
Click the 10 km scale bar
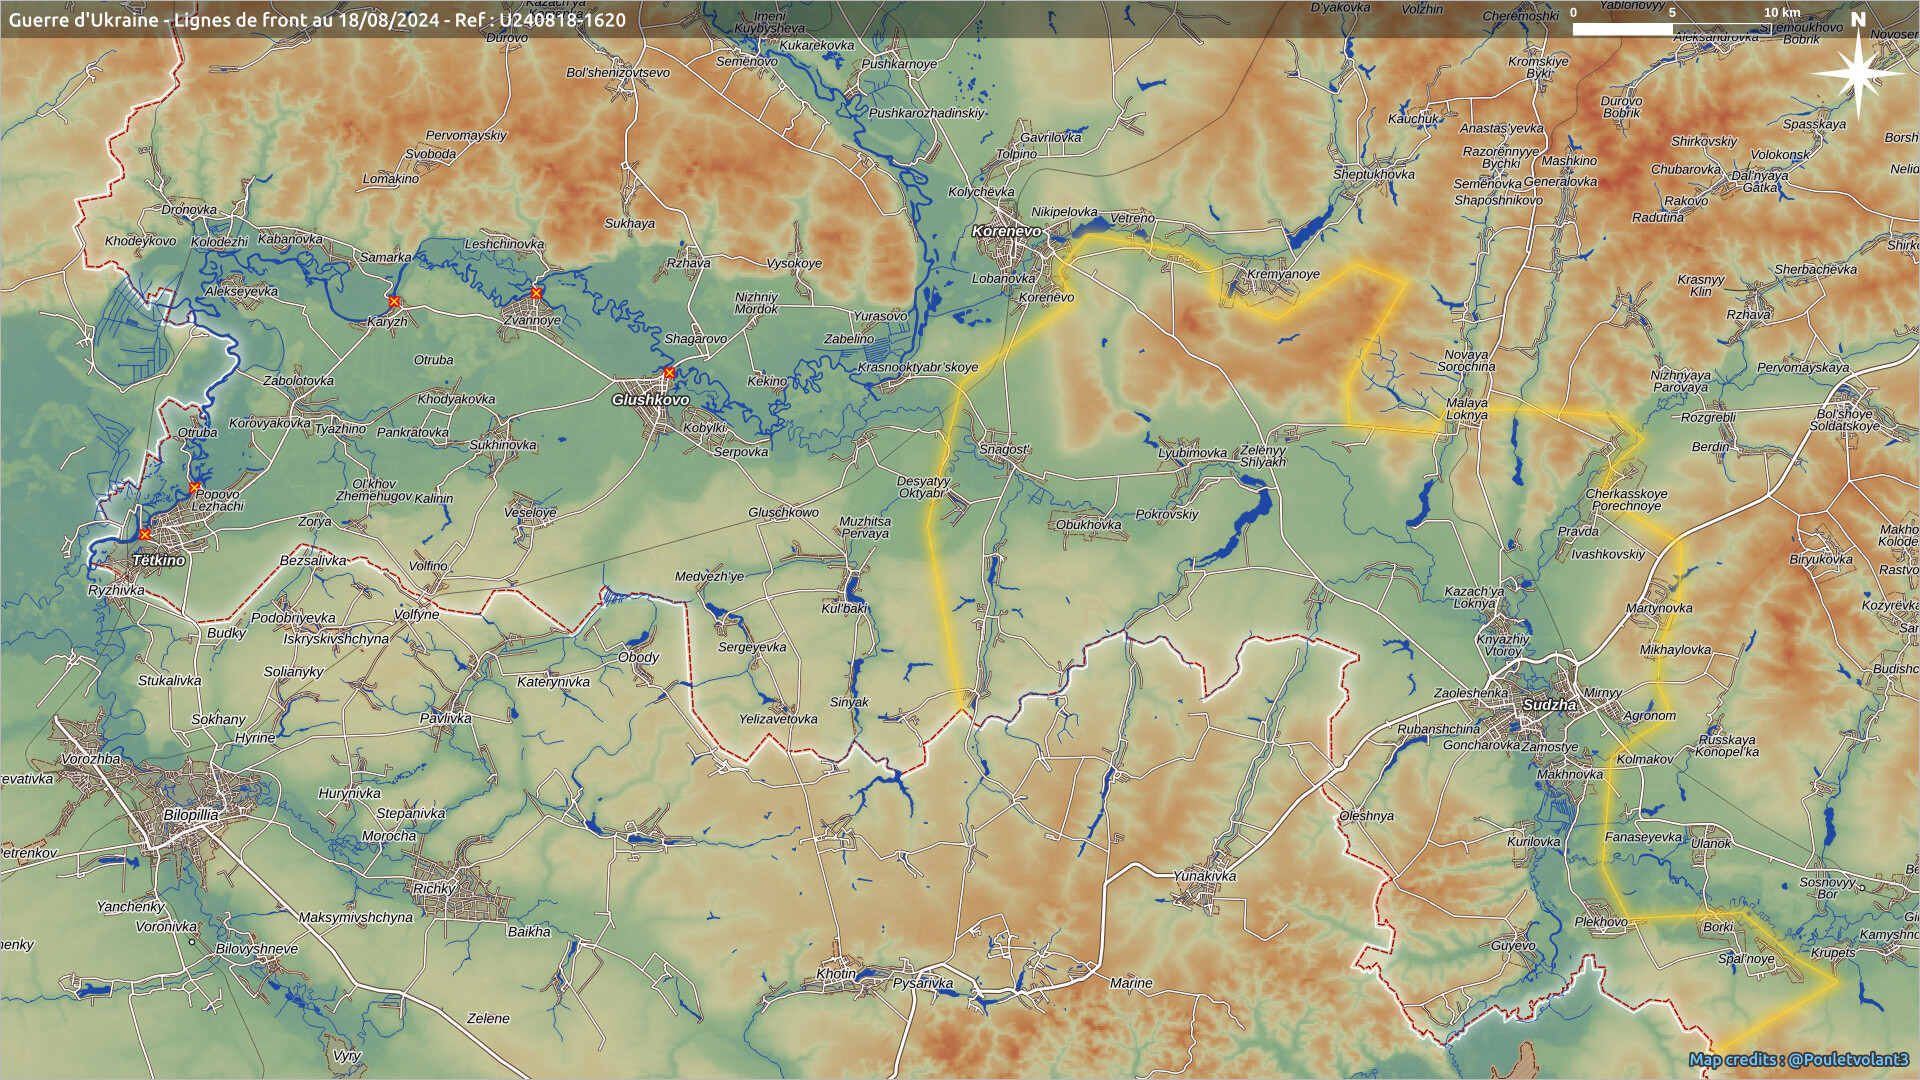pyautogui.click(x=1671, y=28)
